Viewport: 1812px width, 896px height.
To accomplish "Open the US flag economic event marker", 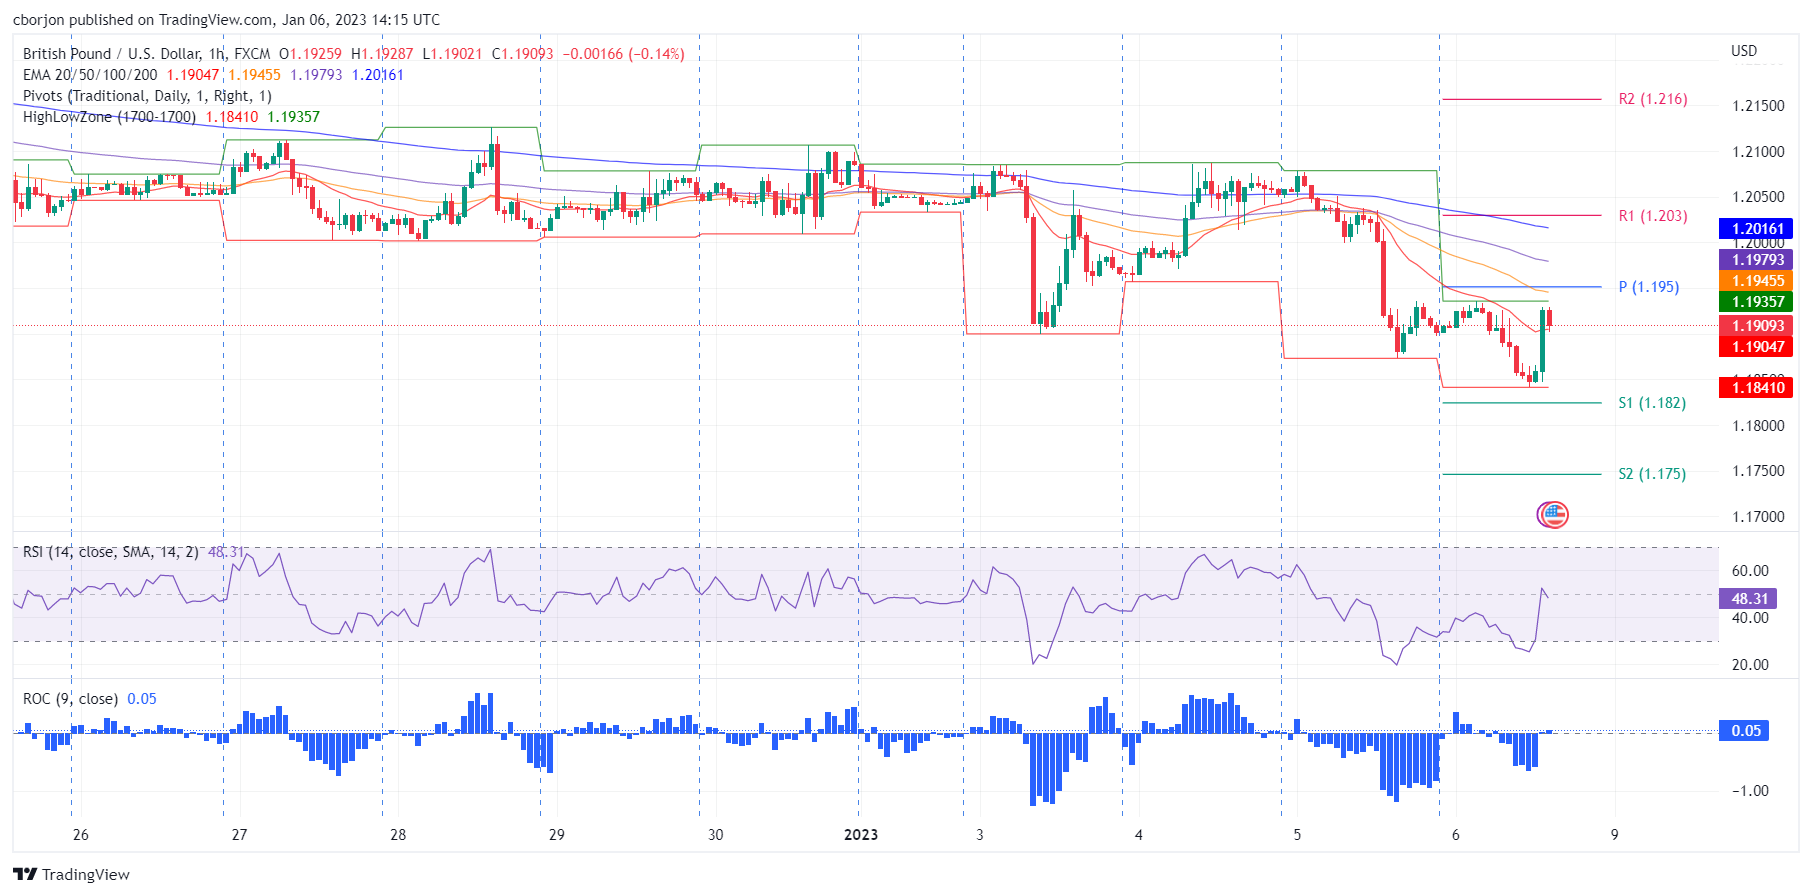I will click(x=1552, y=515).
